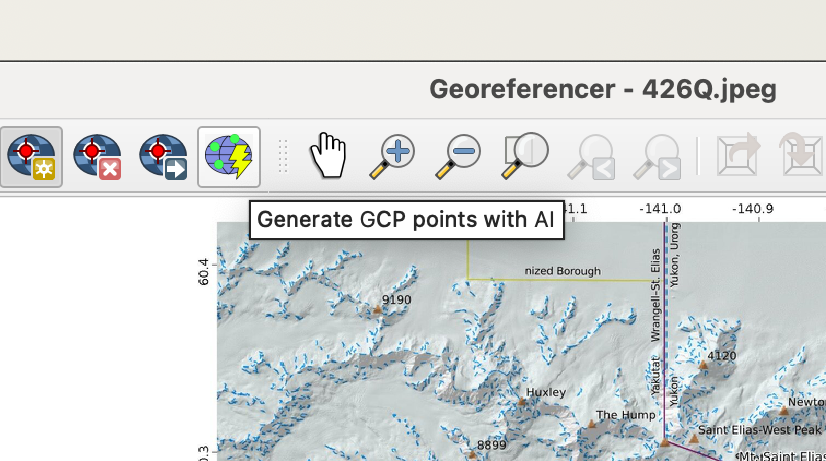Link Georeferencer to QGIS canvas
The height and width of the screenshot is (461, 826).
738,157
